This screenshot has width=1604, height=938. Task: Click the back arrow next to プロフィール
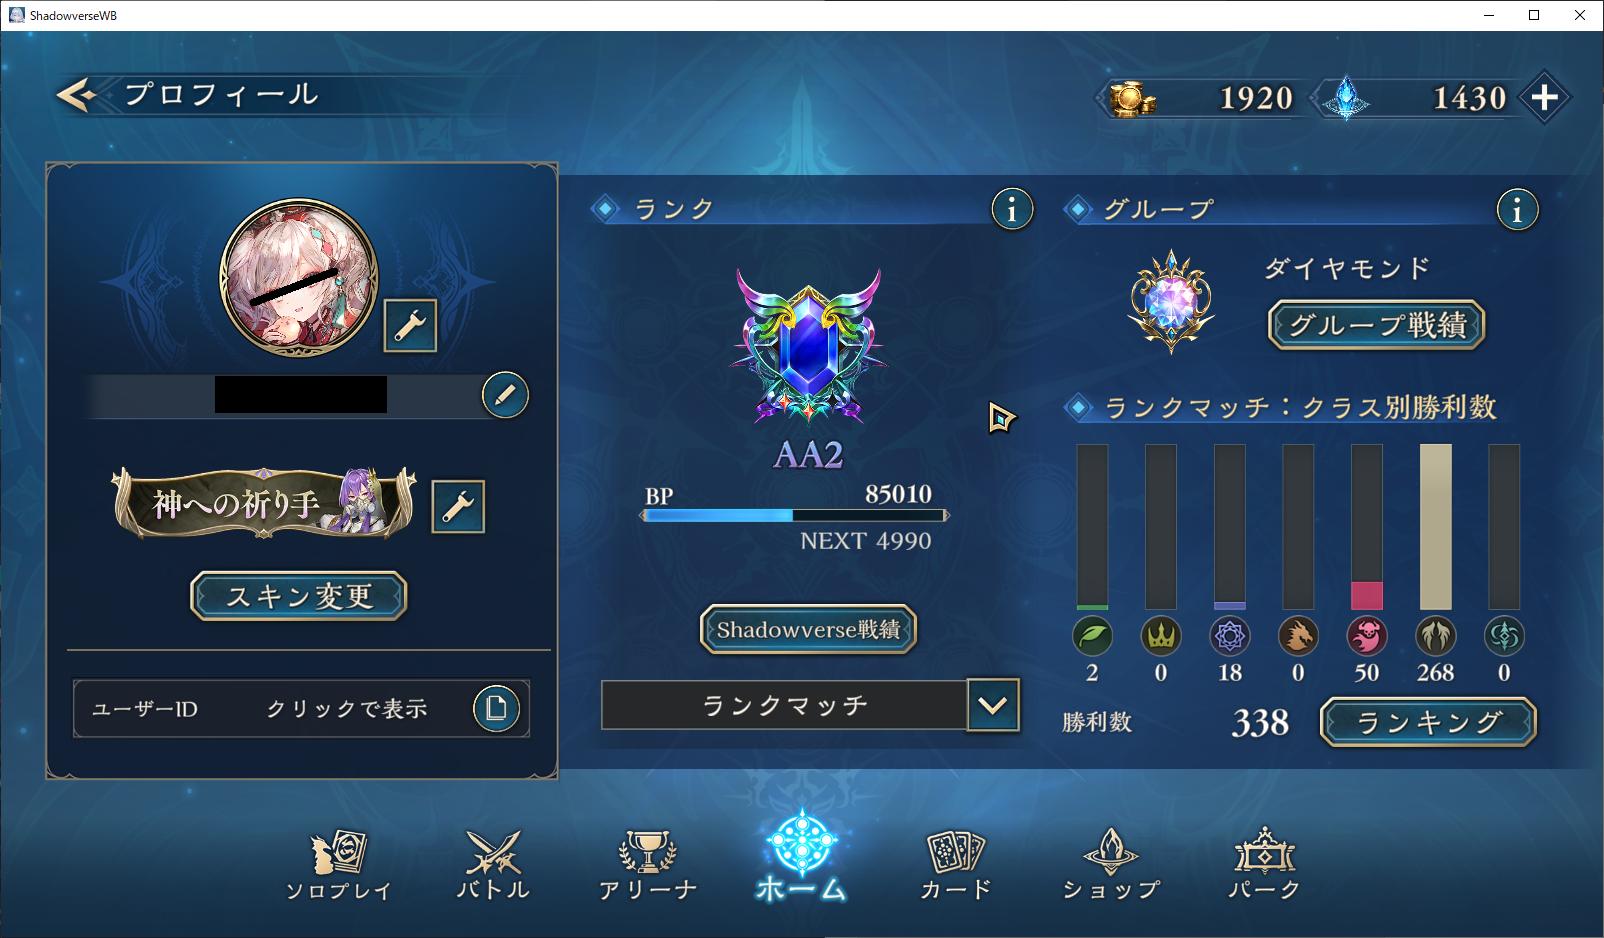point(77,95)
